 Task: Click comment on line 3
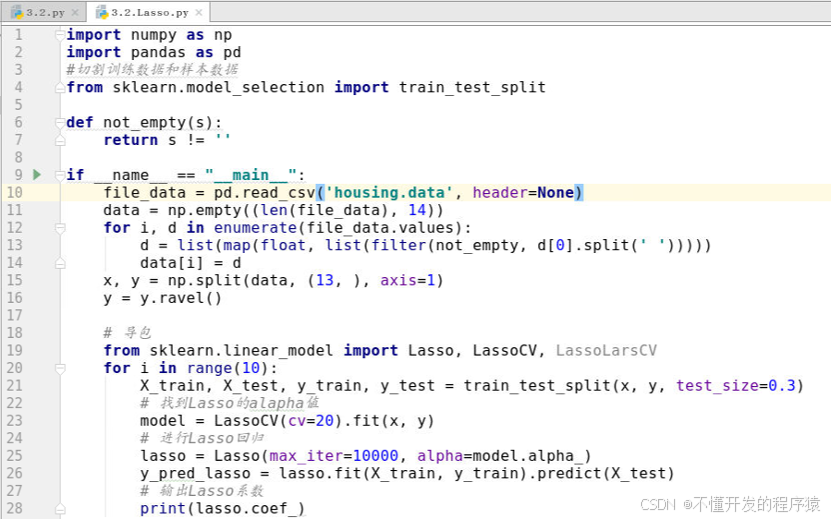(x=152, y=70)
